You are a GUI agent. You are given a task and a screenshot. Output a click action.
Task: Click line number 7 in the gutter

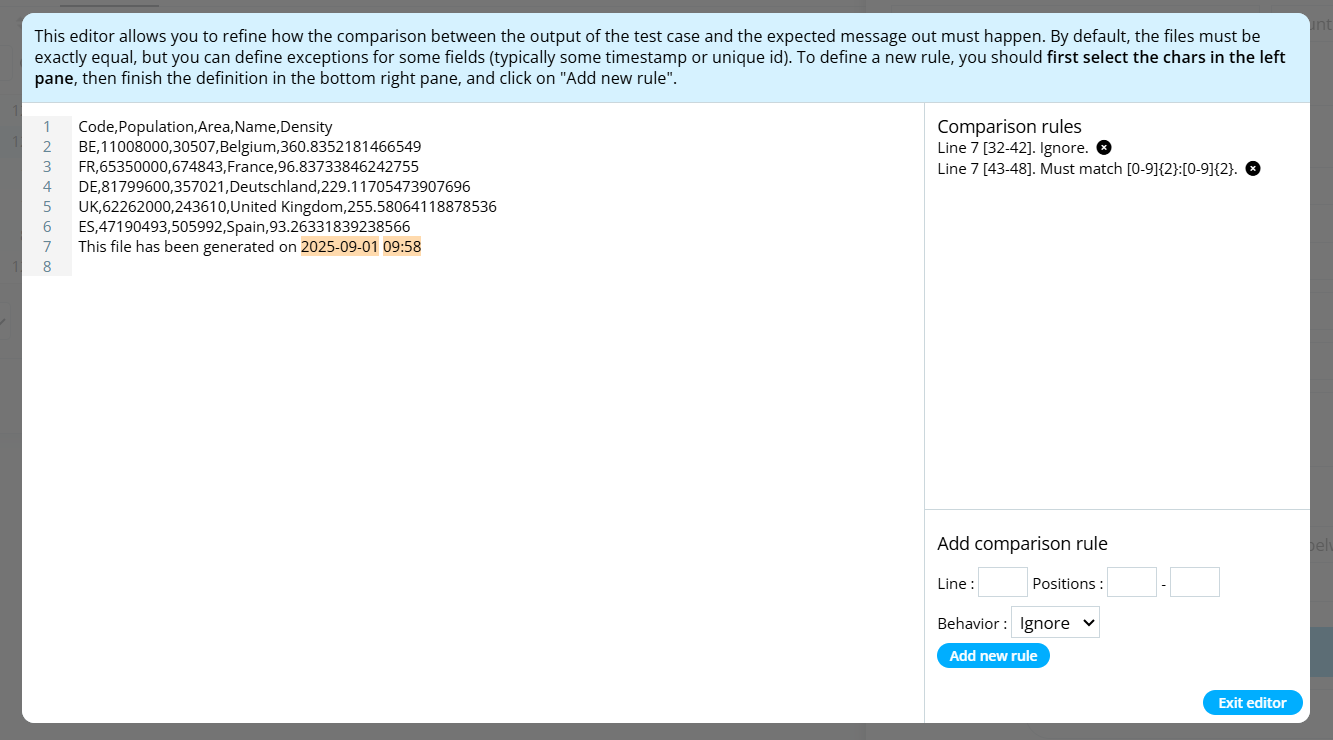(x=47, y=247)
